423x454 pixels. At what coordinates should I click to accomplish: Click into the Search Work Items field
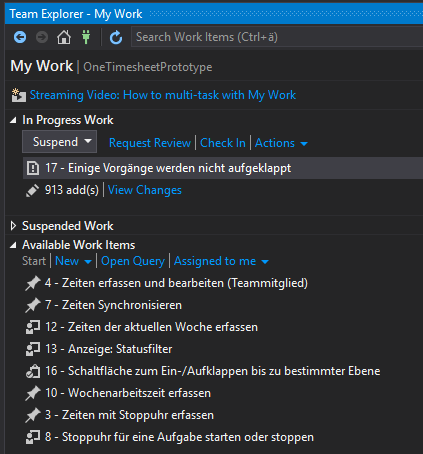[277, 37]
